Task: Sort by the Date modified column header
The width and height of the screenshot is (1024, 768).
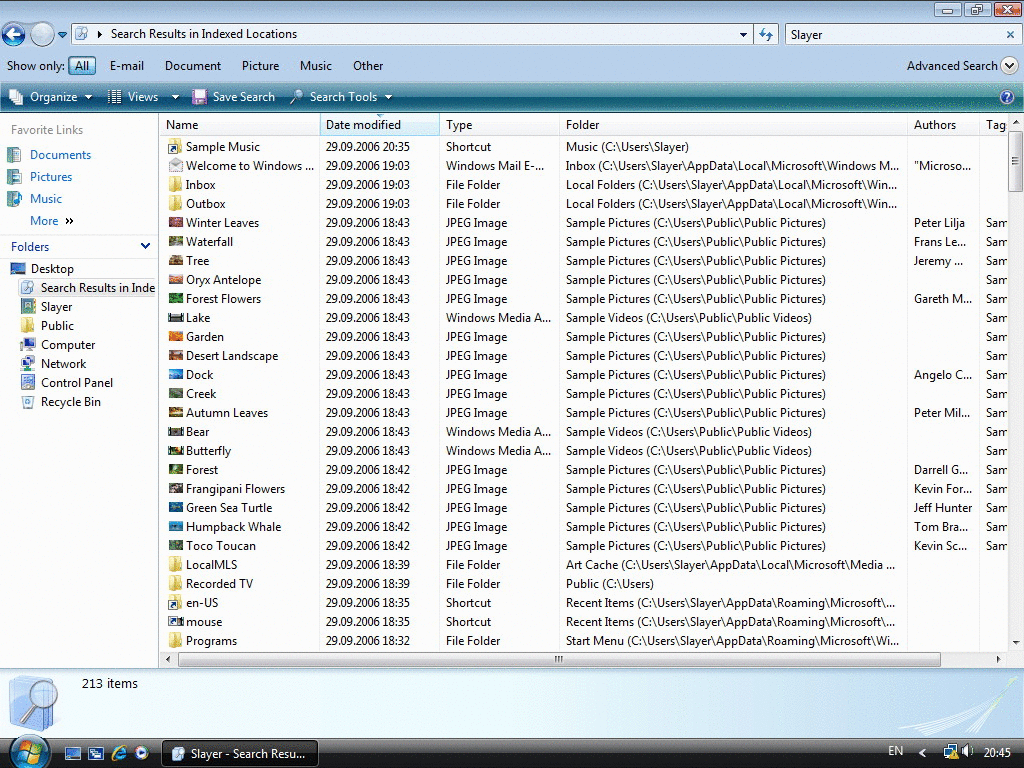Action: tap(379, 125)
